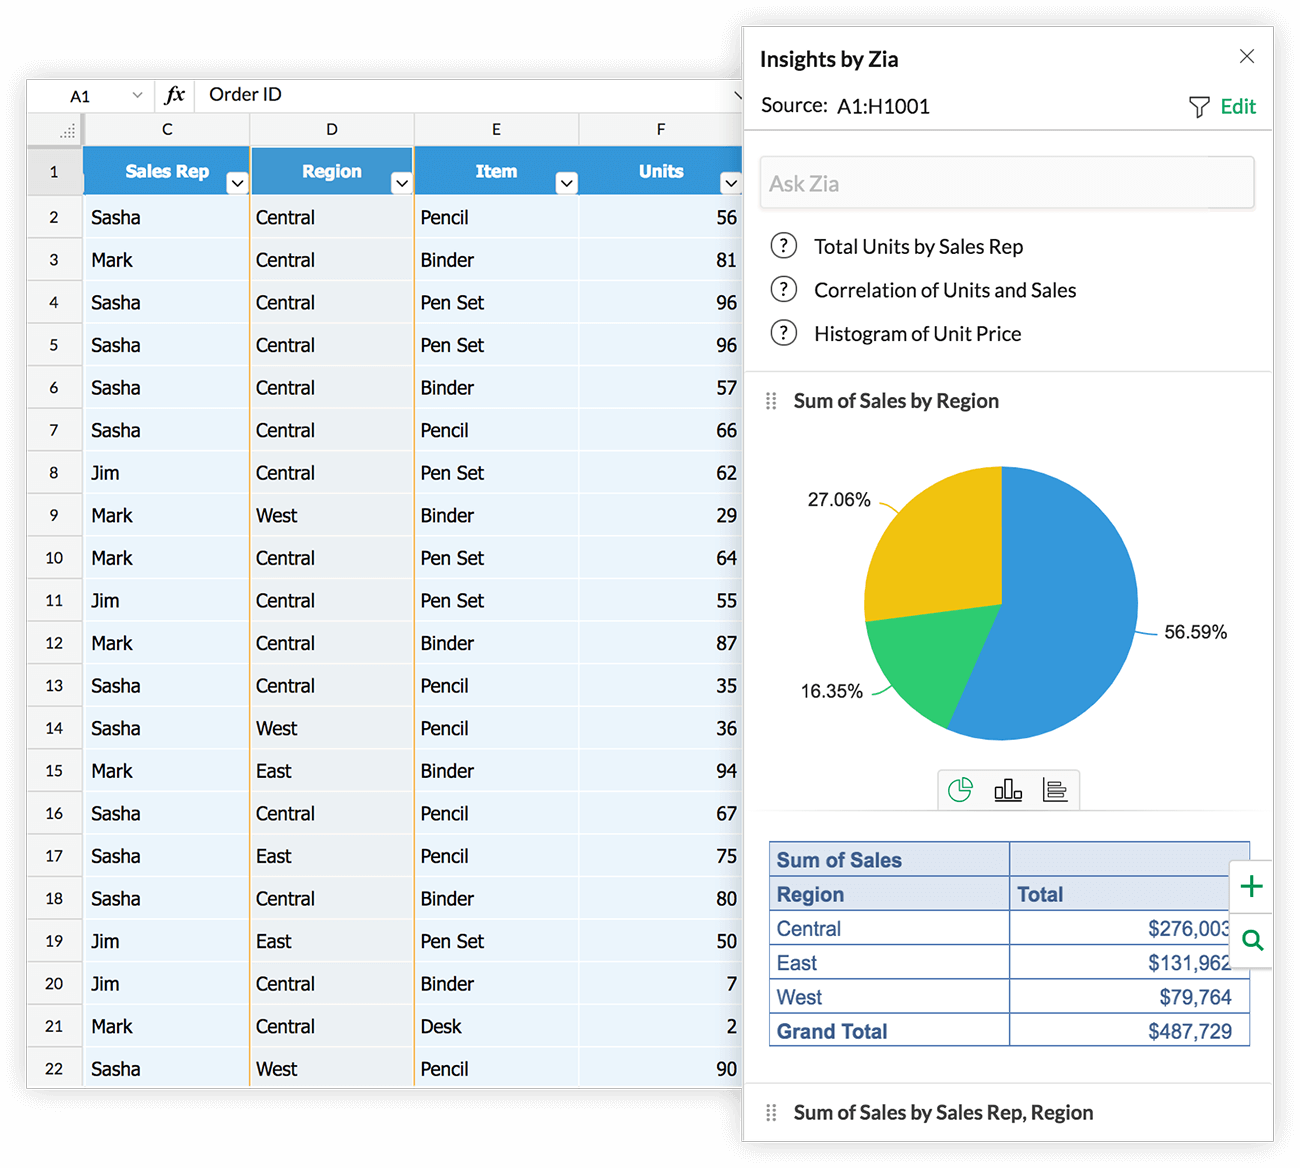
Task: Click the green magnifier icon beside the pivot table
Action: 1252,940
